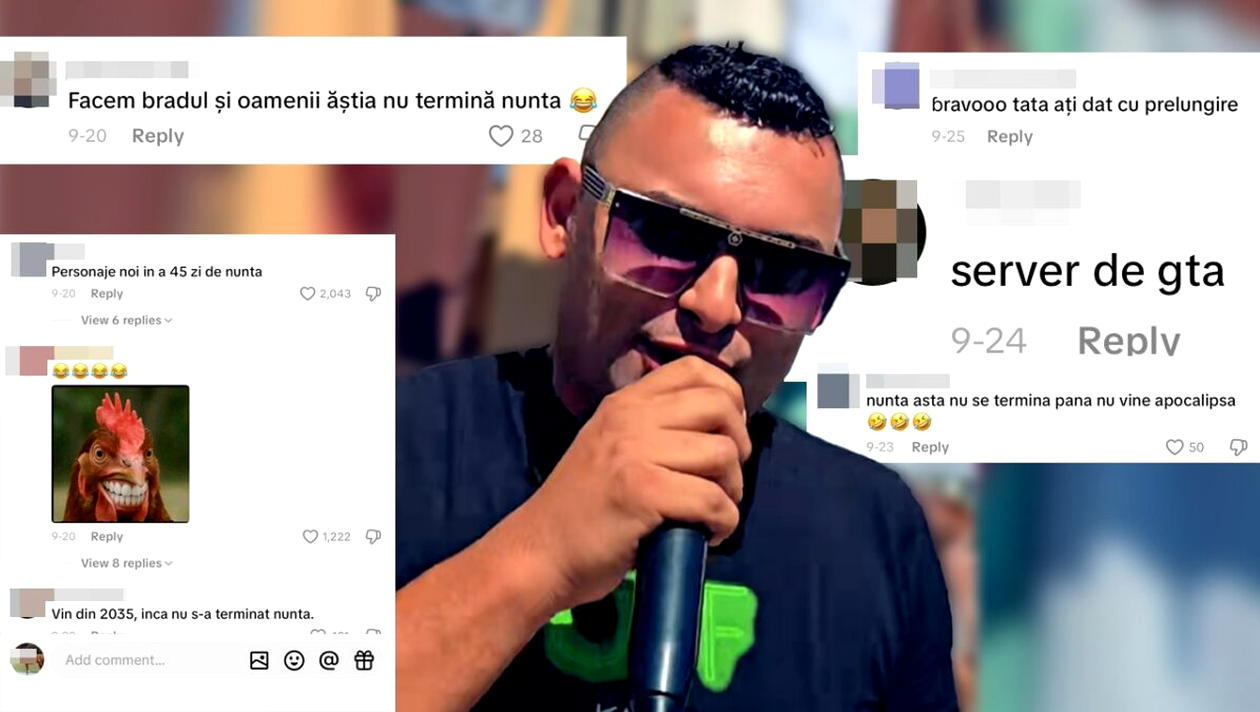This screenshot has height=712, width=1260.
Task: Open the image attachment icon in comment bar
Action: pos(259,660)
